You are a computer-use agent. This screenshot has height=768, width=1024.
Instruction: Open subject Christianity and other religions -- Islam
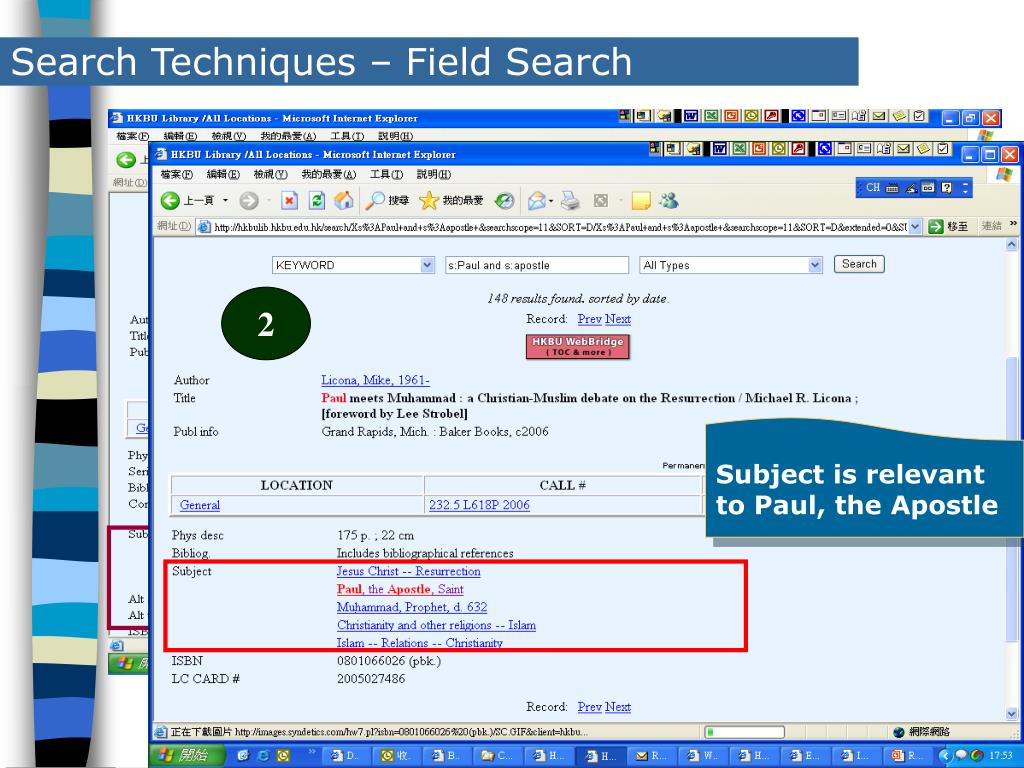[x=436, y=625]
